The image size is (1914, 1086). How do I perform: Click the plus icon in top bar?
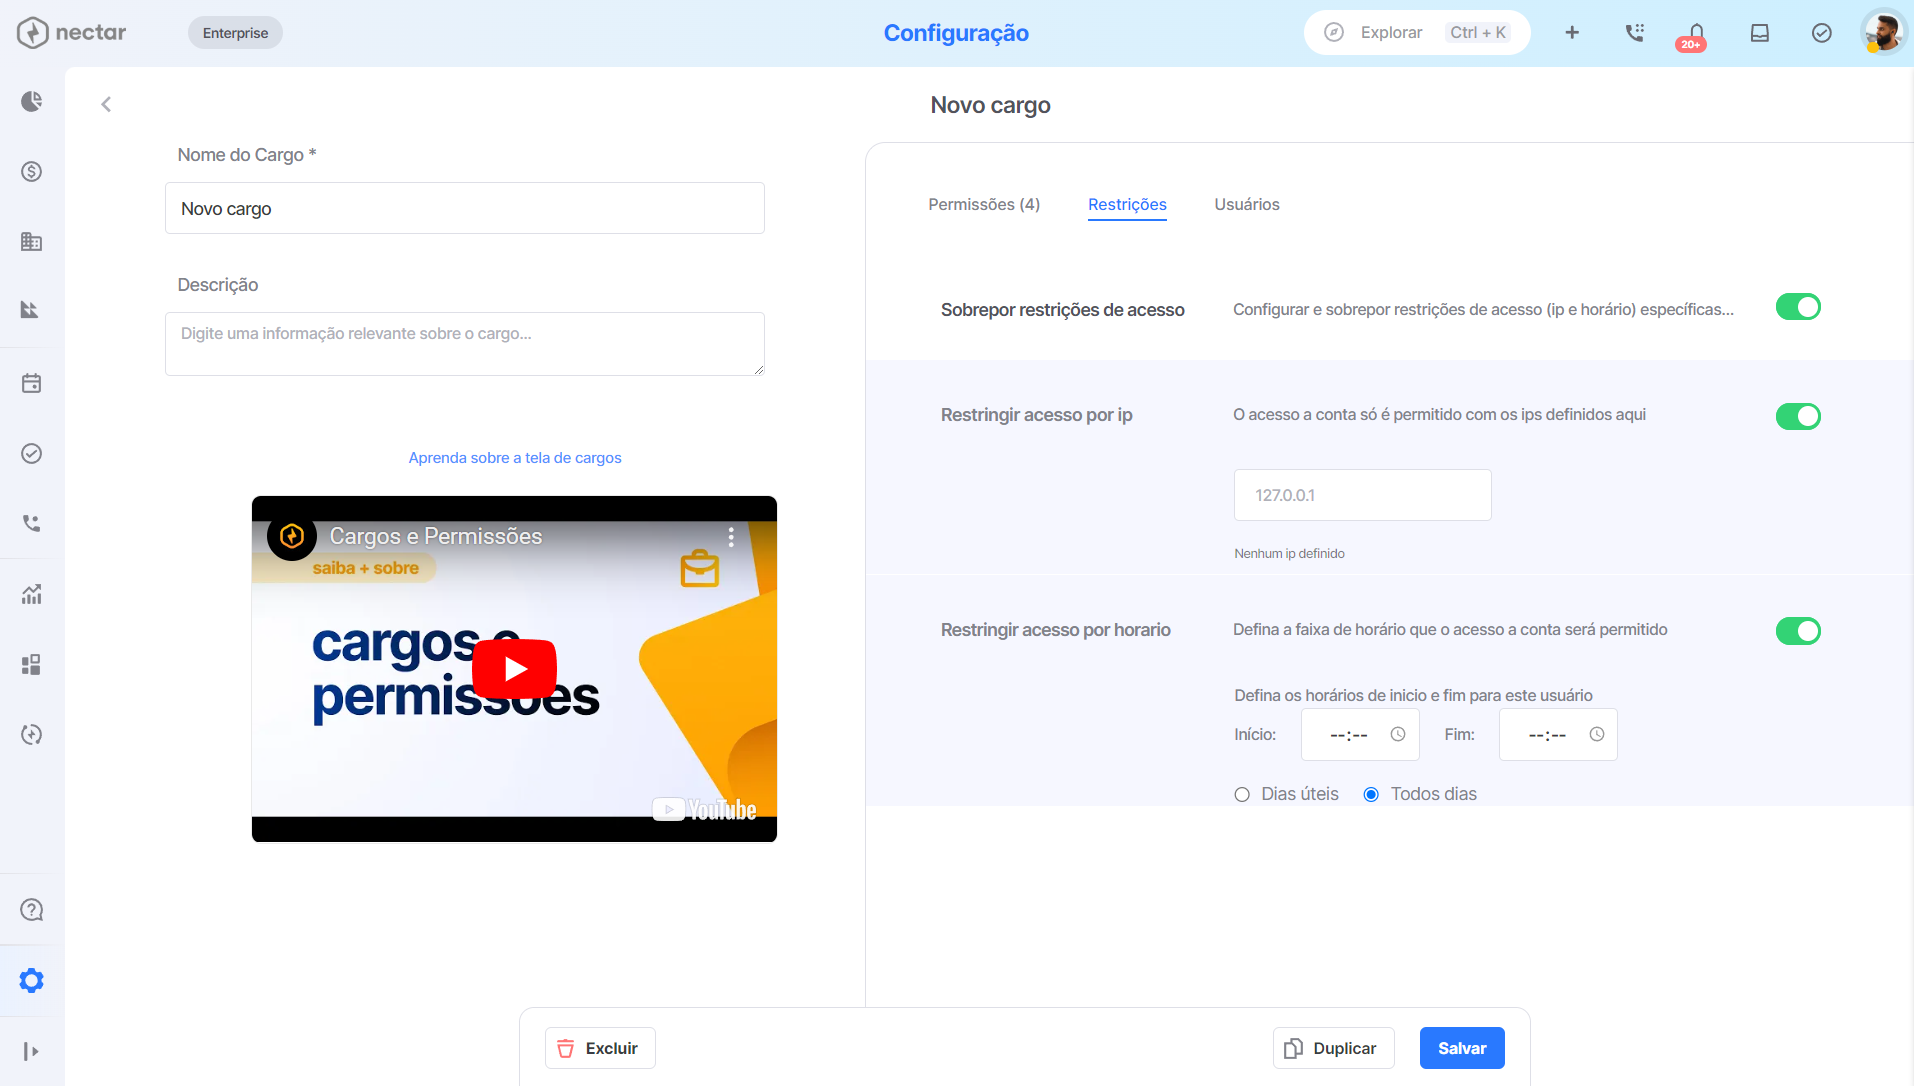click(x=1572, y=33)
